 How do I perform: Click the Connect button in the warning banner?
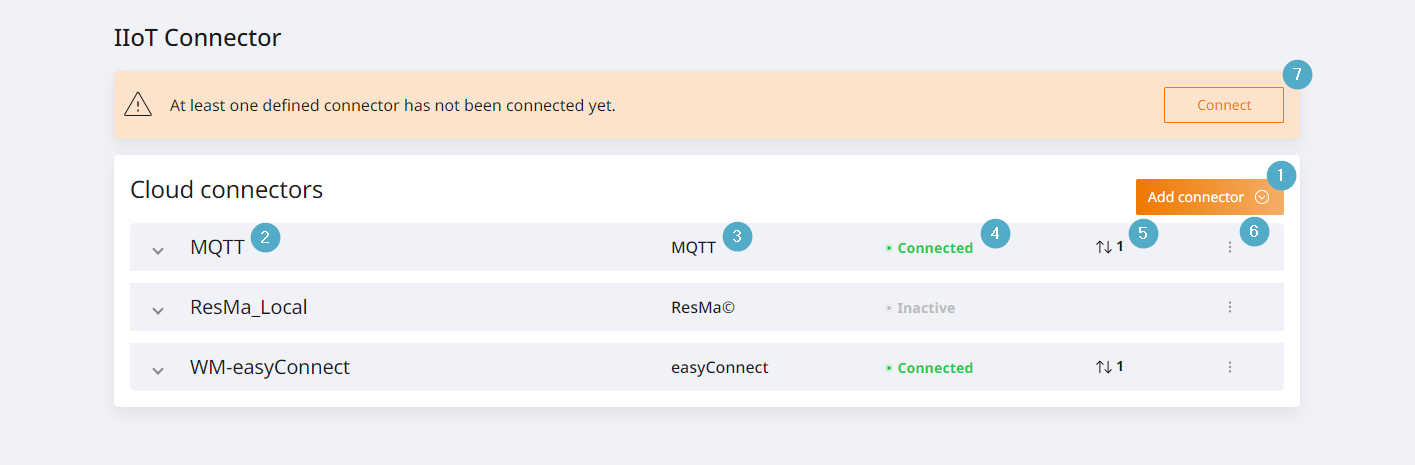[1224, 105]
